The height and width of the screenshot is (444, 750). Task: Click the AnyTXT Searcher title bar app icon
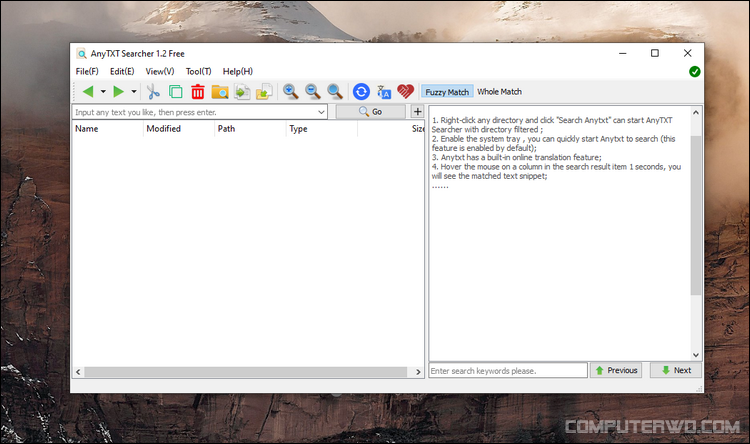point(82,54)
